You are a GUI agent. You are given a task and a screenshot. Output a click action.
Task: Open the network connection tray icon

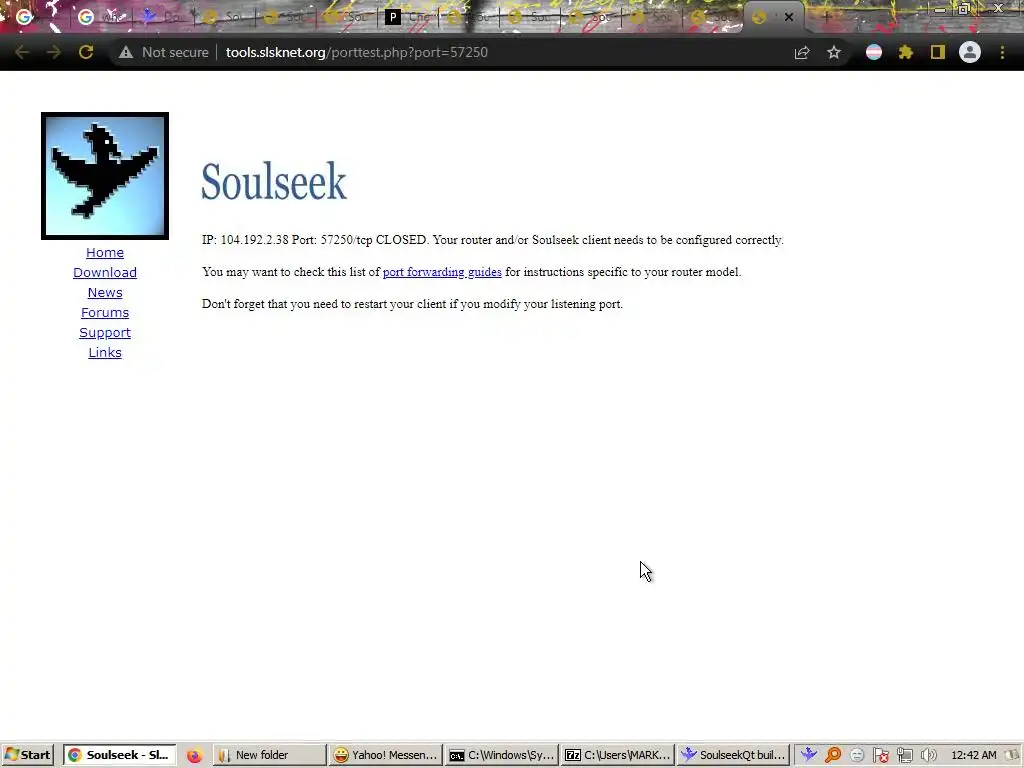(x=904, y=756)
